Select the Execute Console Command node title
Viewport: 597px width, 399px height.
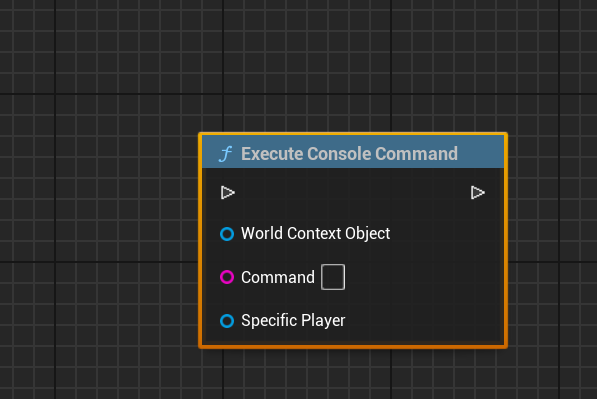coord(349,154)
